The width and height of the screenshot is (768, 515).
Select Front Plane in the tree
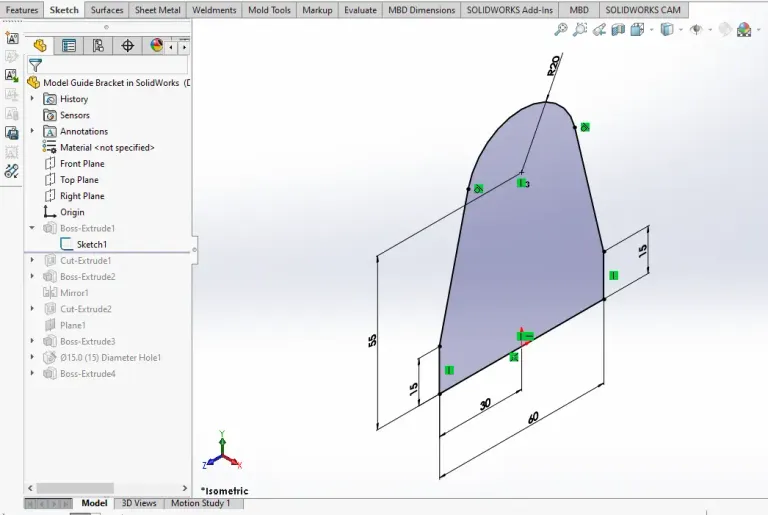81,164
